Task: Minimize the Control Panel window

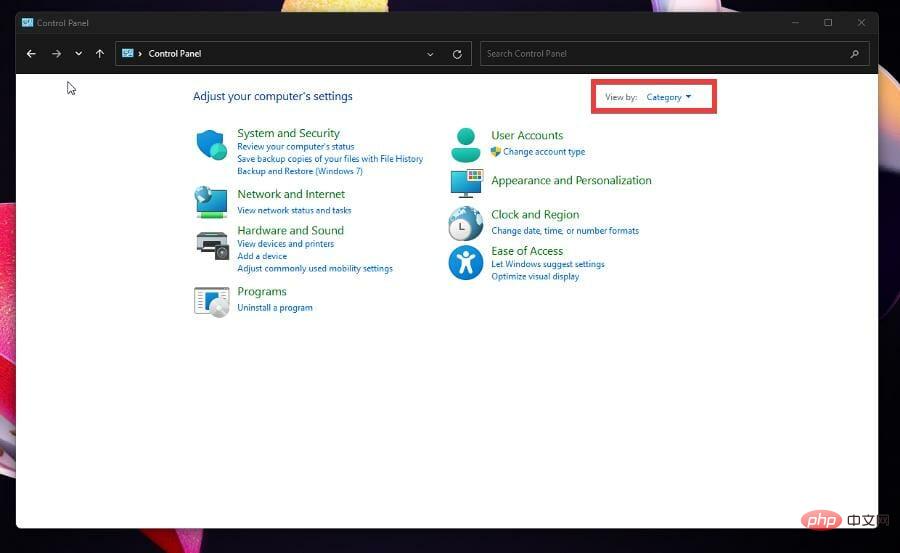Action: tap(796, 22)
